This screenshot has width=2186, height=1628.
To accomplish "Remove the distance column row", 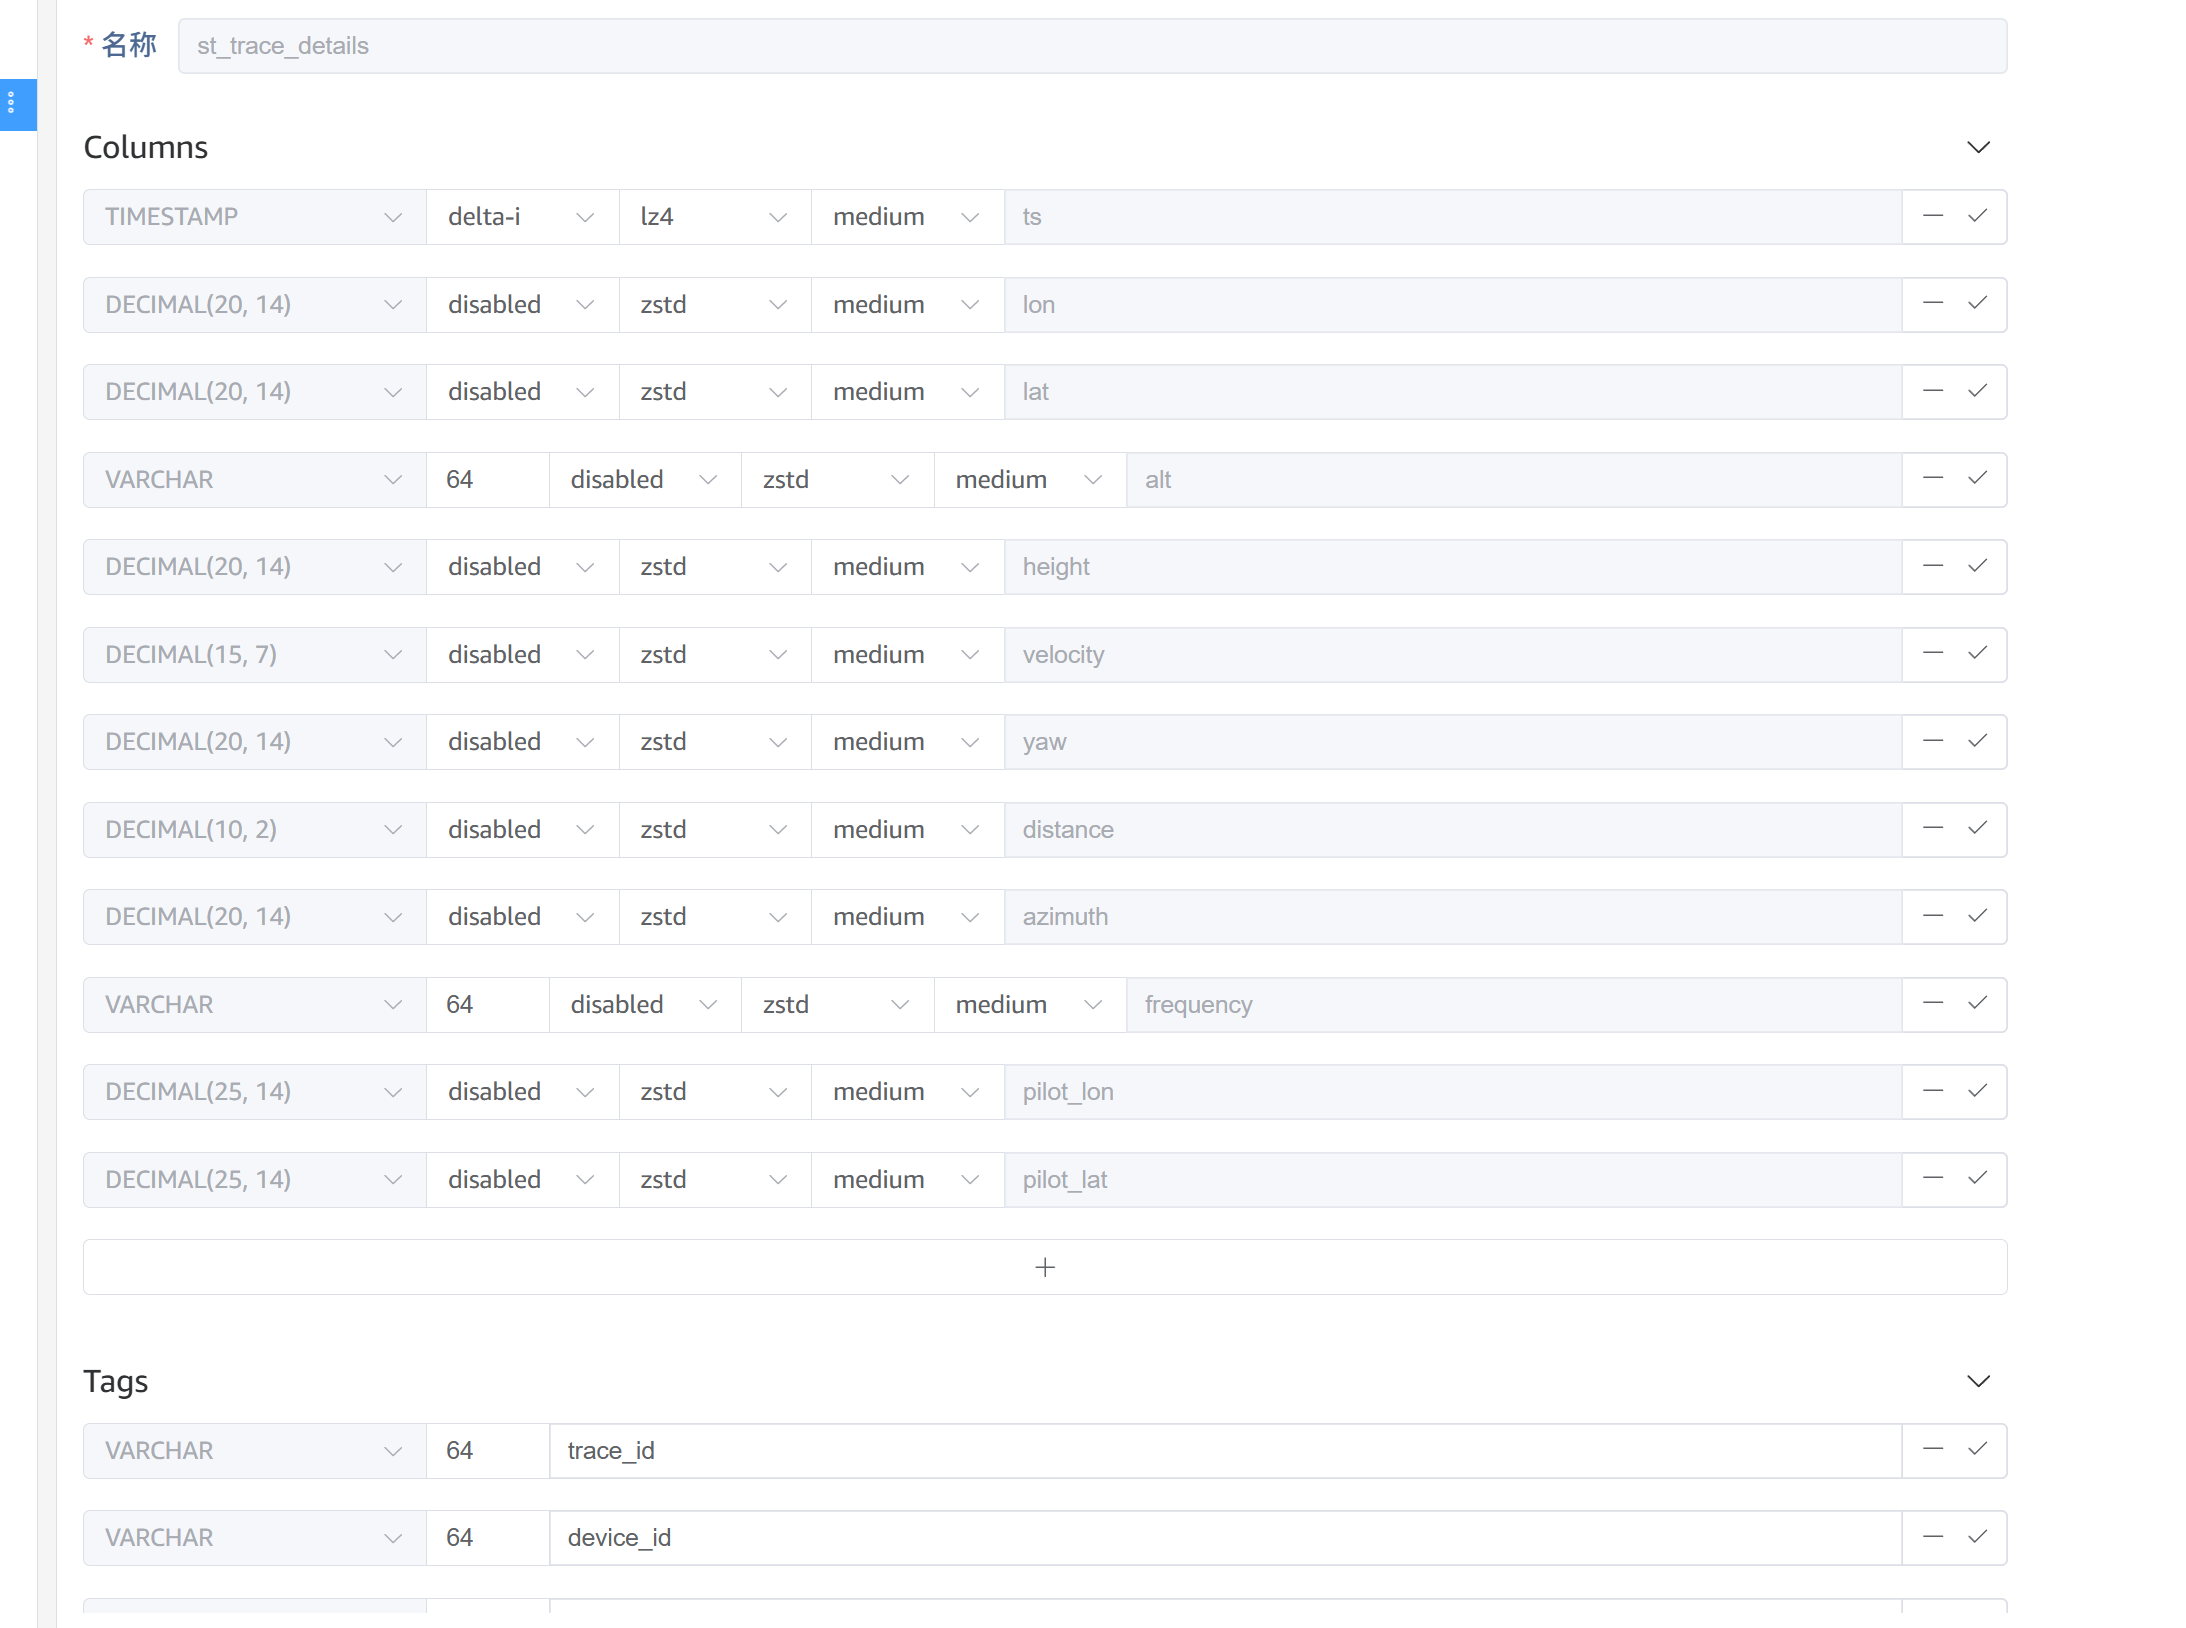I will click(1932, 829).
